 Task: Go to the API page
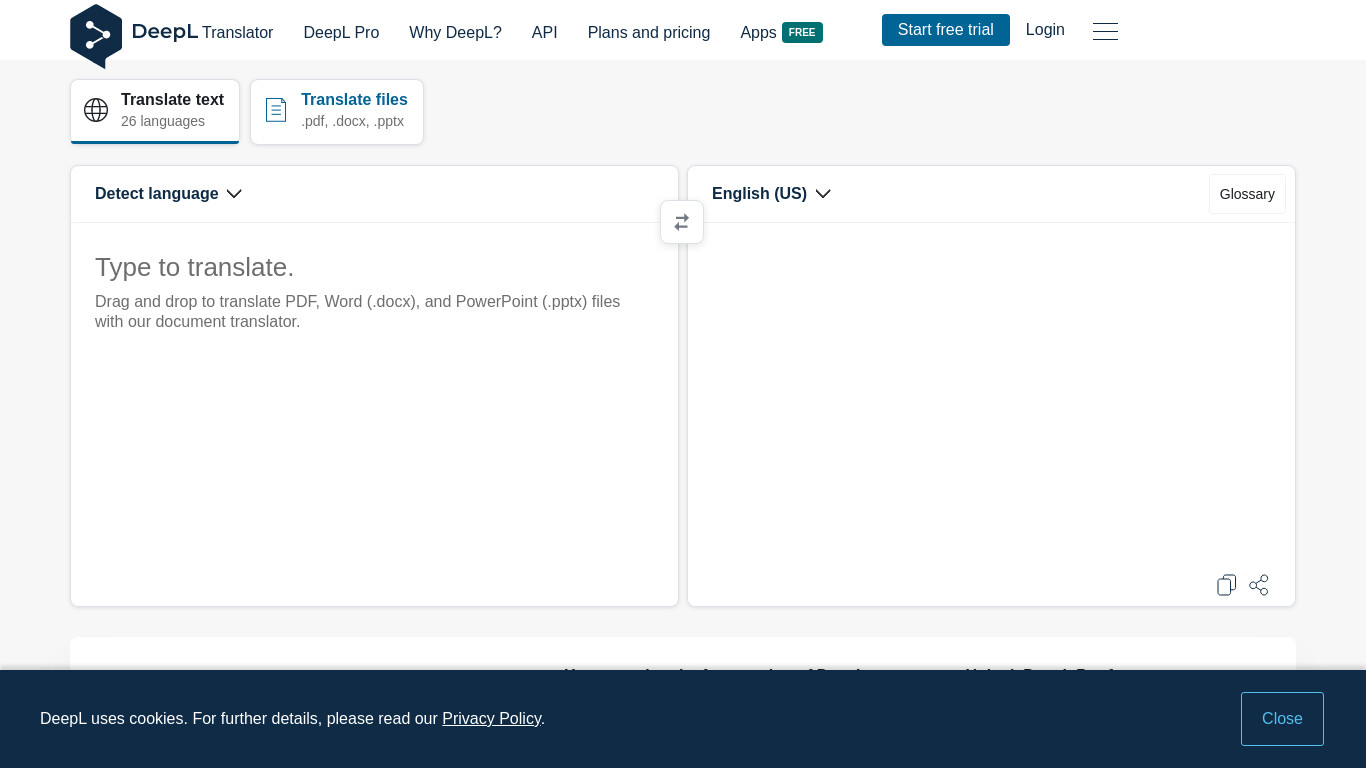[x=545, y=32]
